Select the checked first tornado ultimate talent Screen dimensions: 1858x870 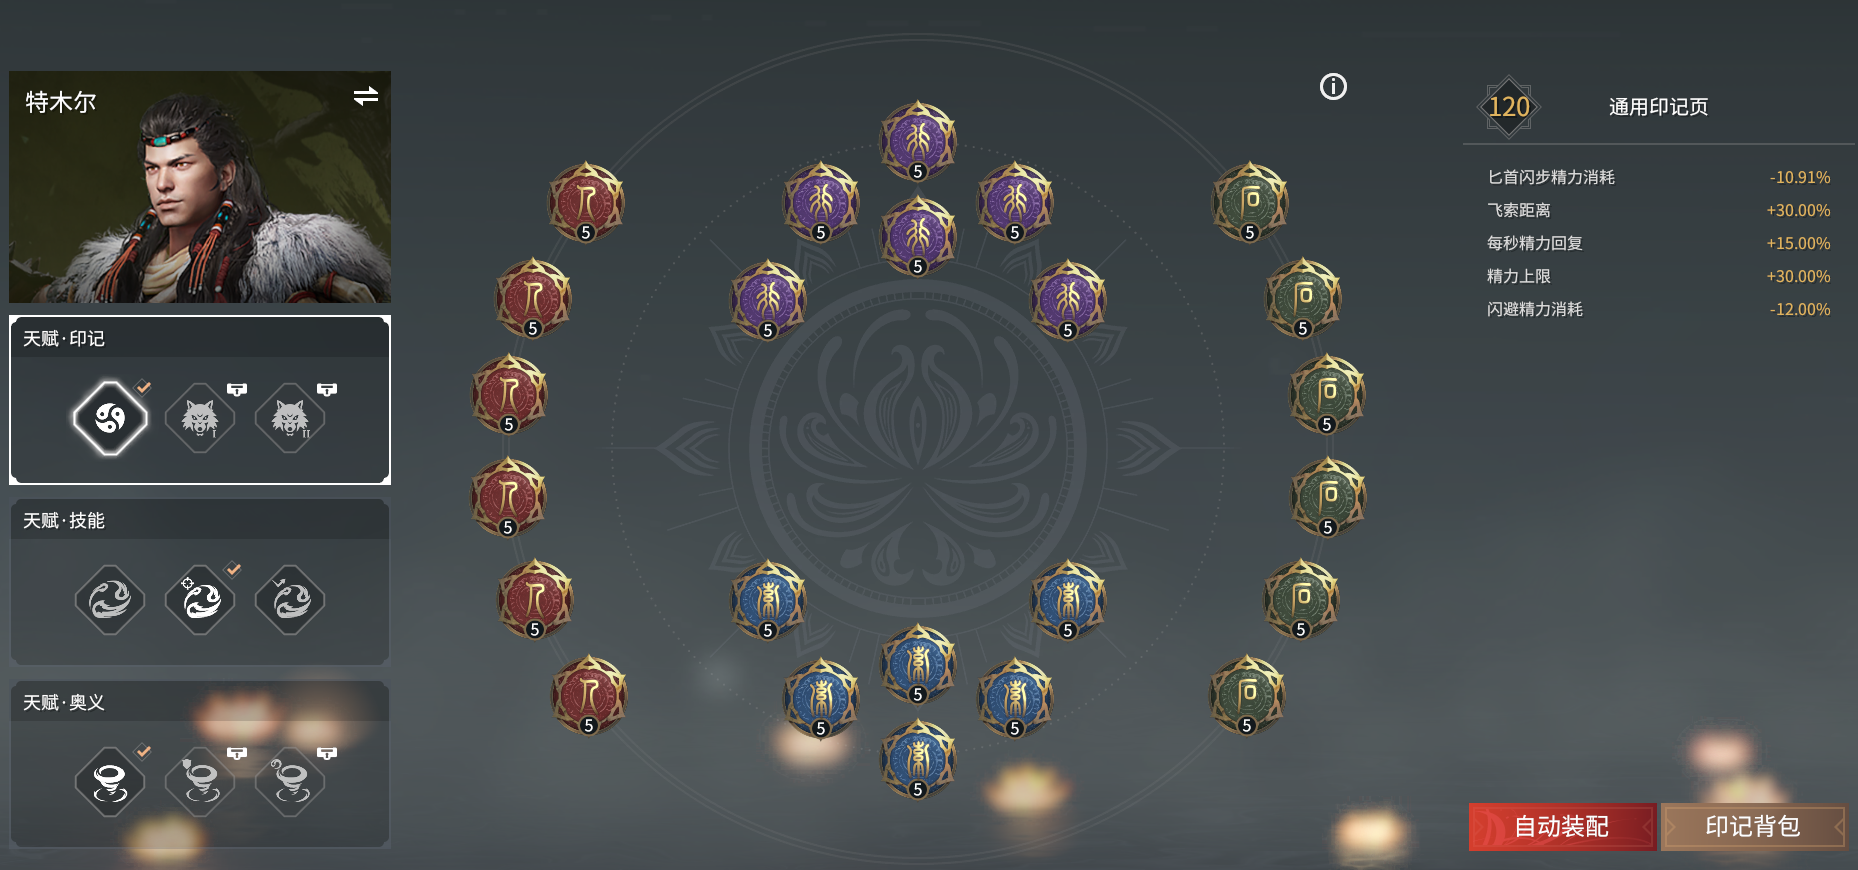tap(110, 782)
